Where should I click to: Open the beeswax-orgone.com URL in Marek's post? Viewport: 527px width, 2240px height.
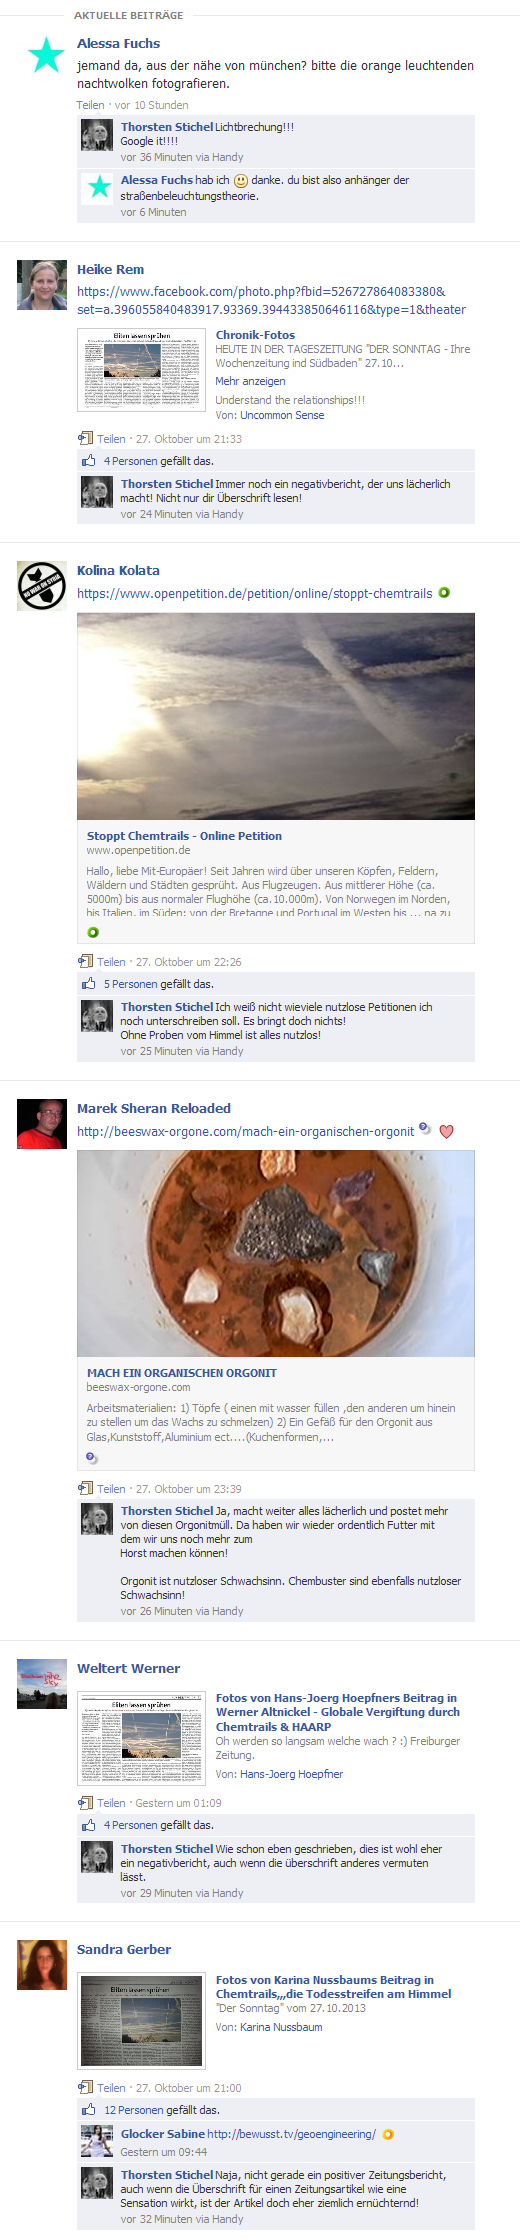point(245,1132)
